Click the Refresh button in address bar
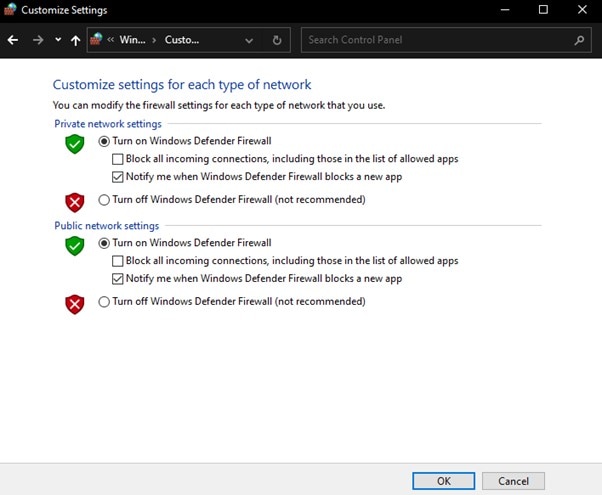This screenshot has width=602, height=495. coord(277,41)
